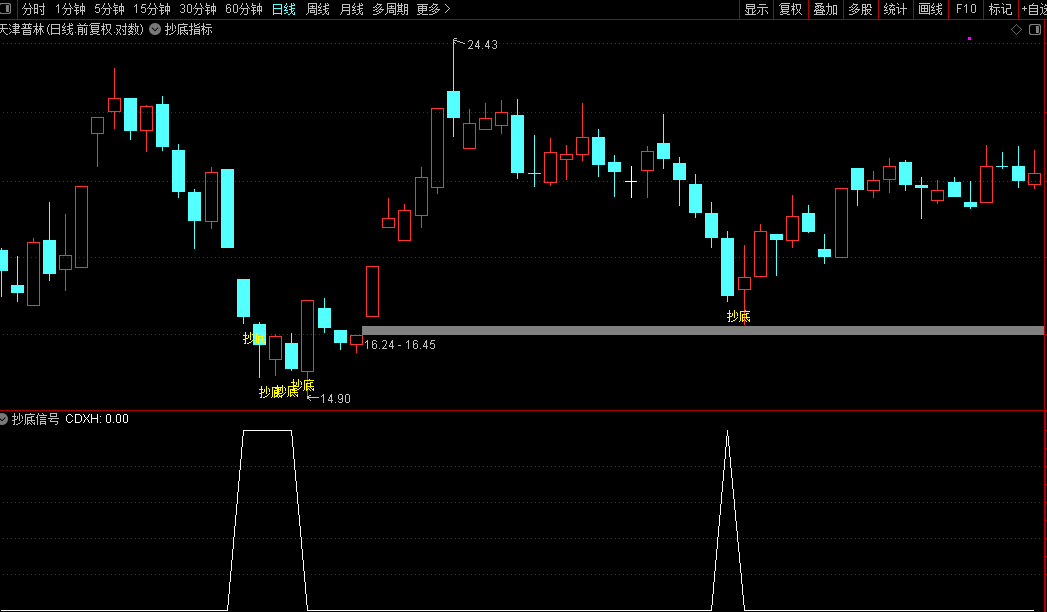Click the 抄底指标 indicator name
Image resolution: width=1047 pixels, height=612 pixels.
(189, 29)
